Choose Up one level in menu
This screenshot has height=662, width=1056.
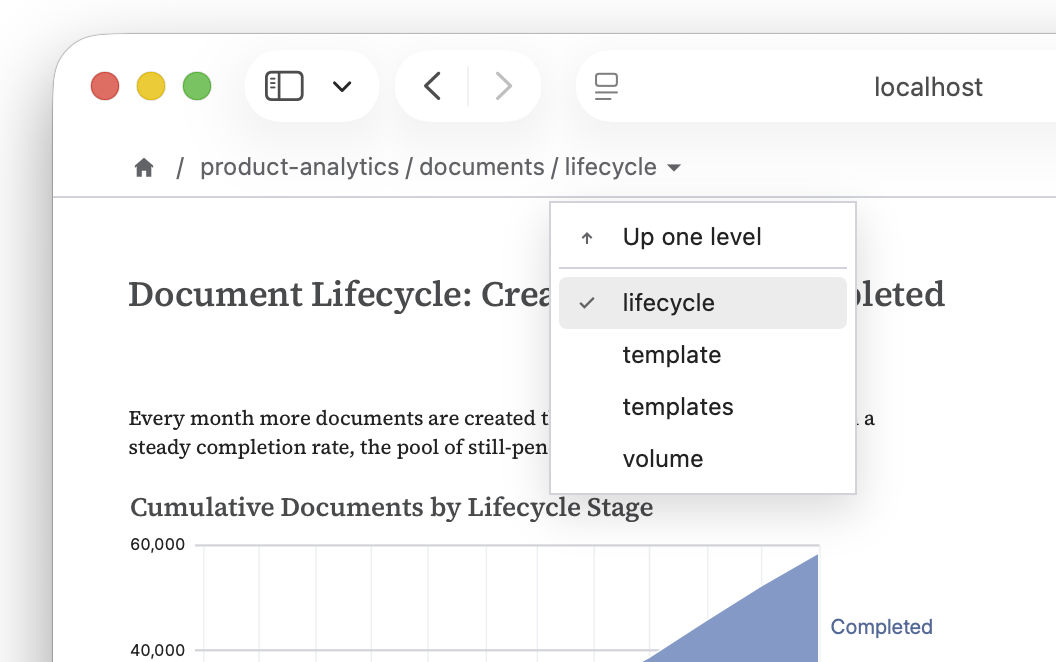(x=702, y=237)
